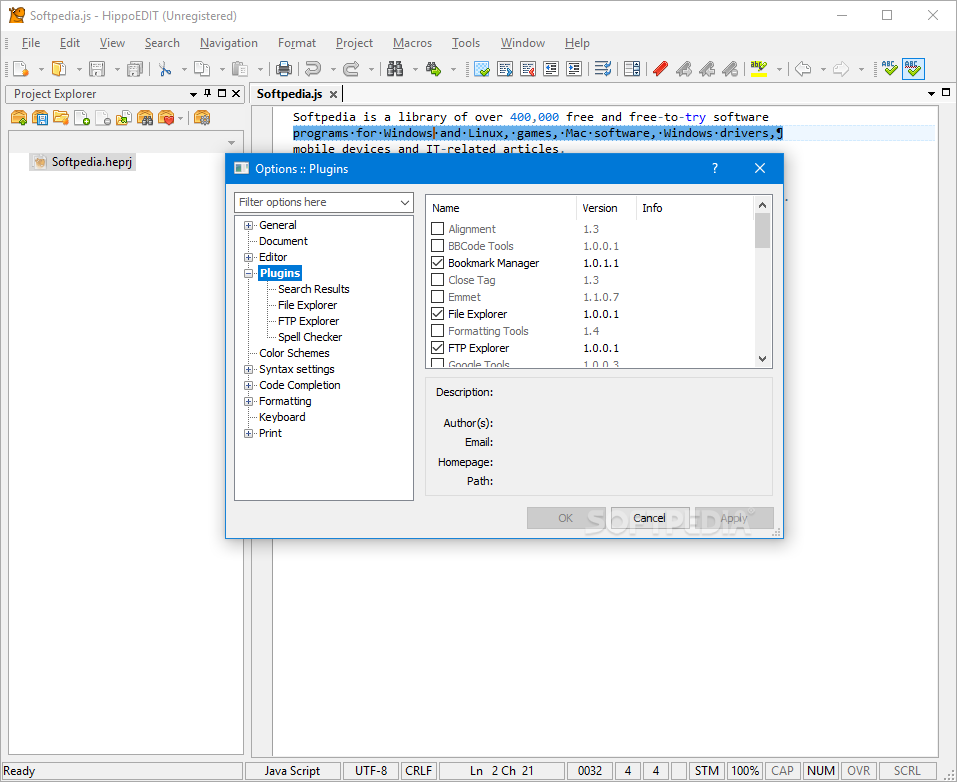Screen dimensions: 957x782
Task: Click the decrease indent toolbar icon
Action: [551, 68]
